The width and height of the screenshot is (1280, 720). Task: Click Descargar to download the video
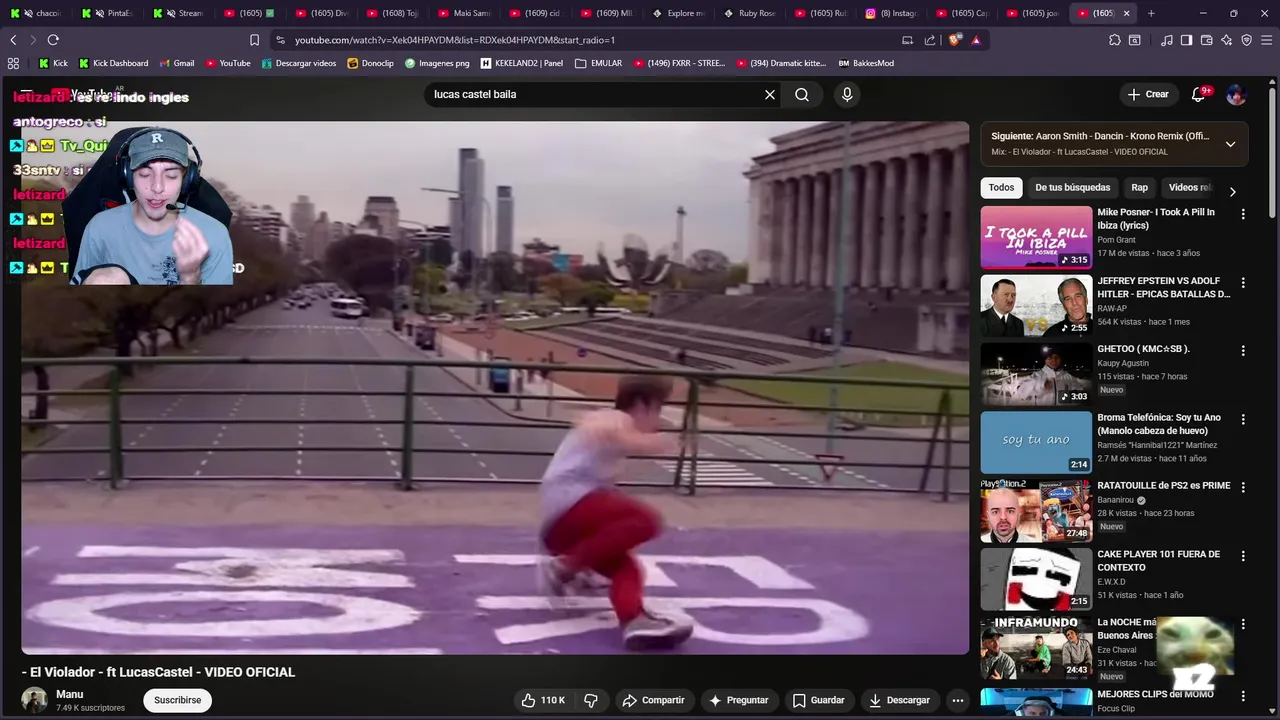[x=899, y=700]
